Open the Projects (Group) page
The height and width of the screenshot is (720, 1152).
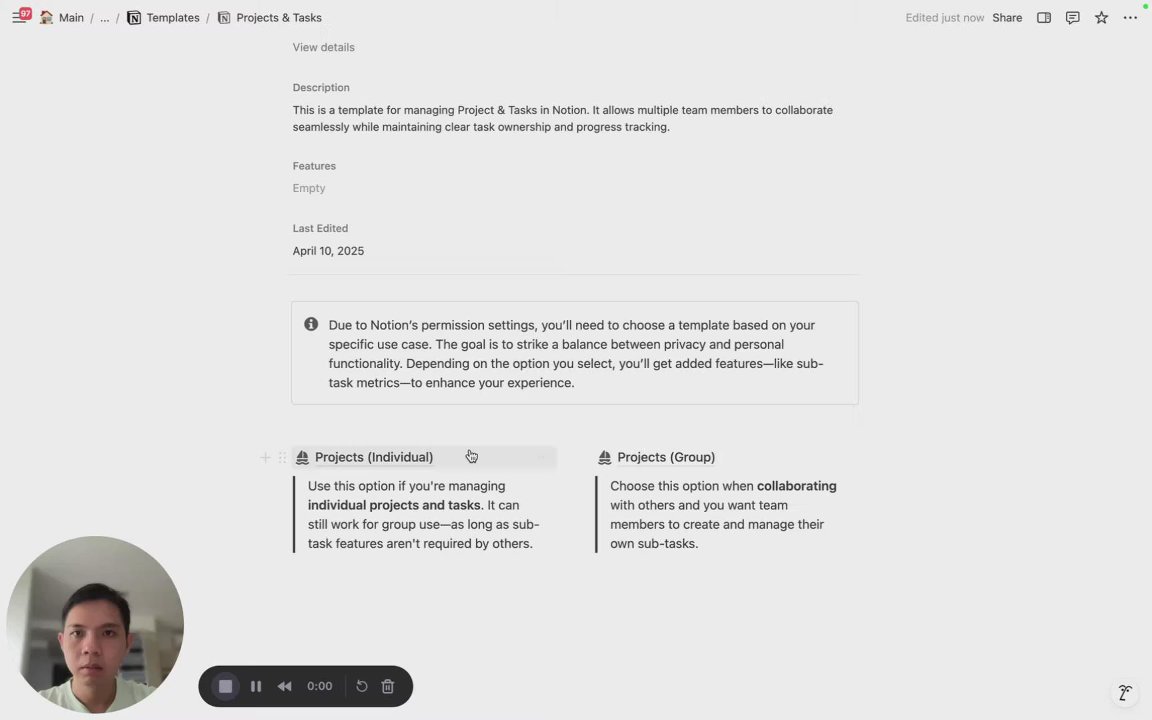(x=666, y=457)
